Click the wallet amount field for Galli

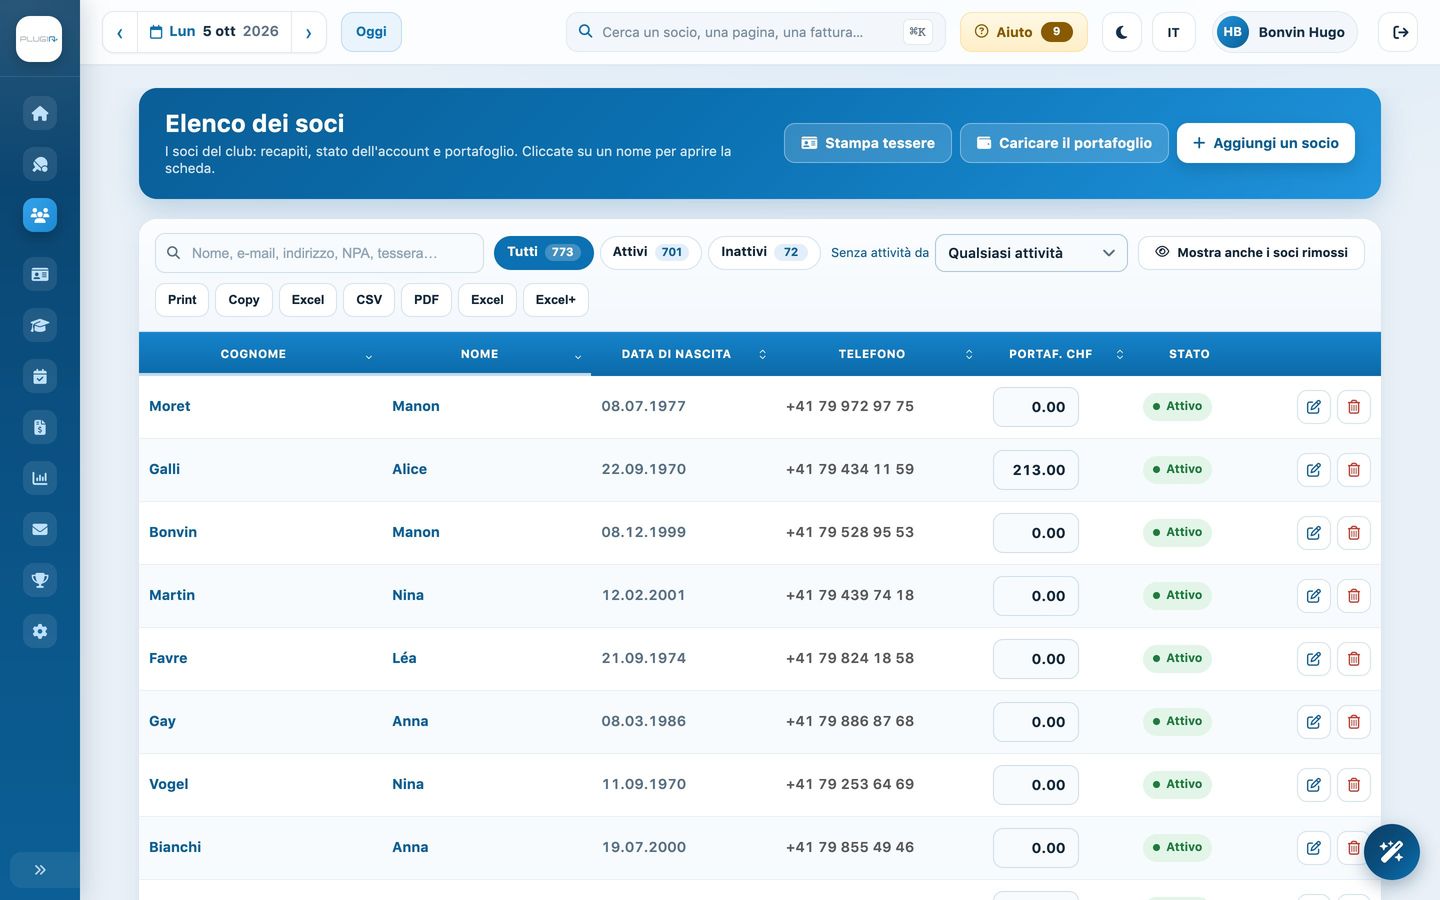point(1036,470)
